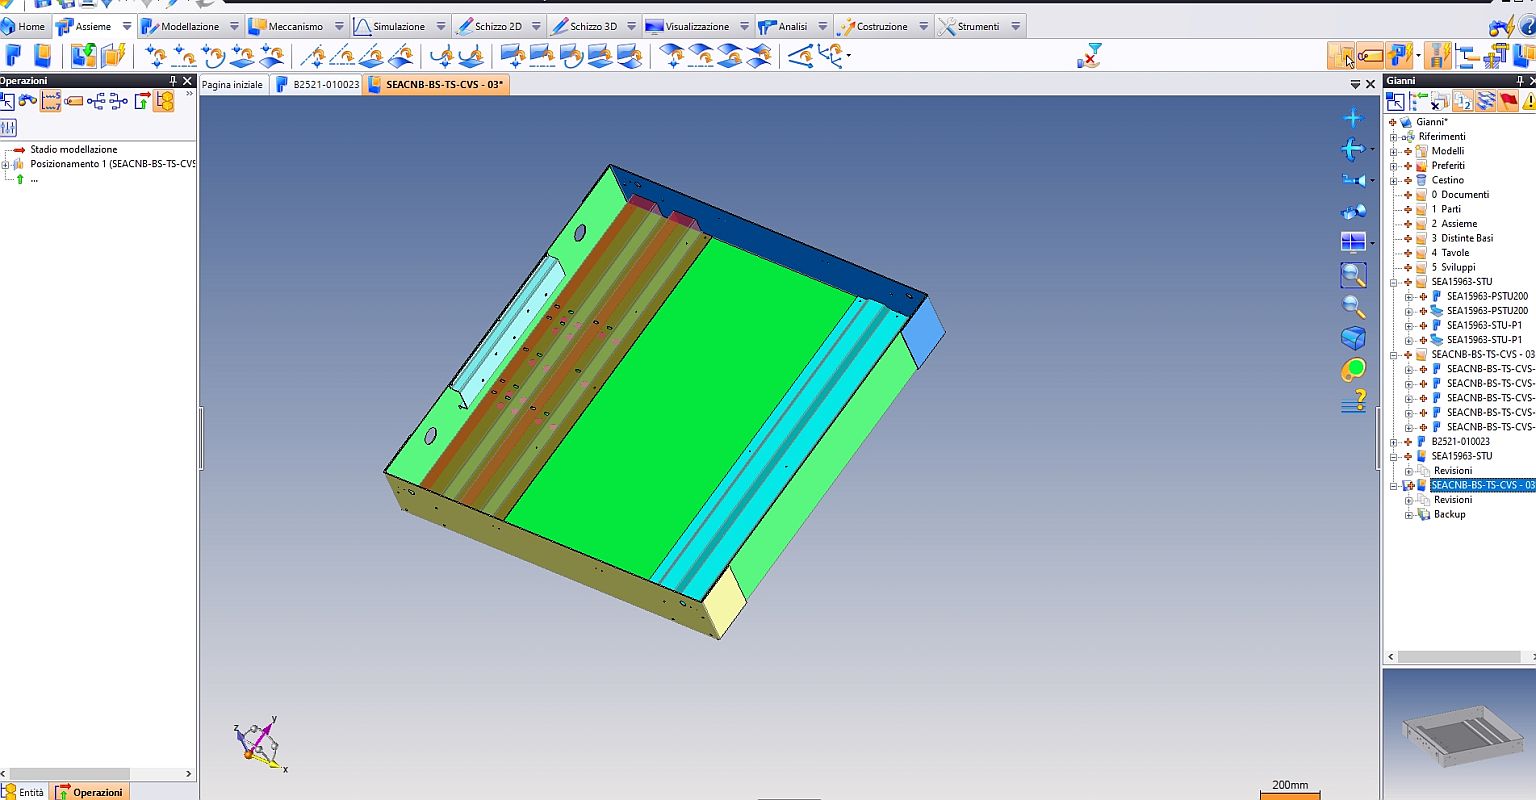Click the plain magnifier zoom icon
The image size is (1536, 800).
coord(1353,306)
